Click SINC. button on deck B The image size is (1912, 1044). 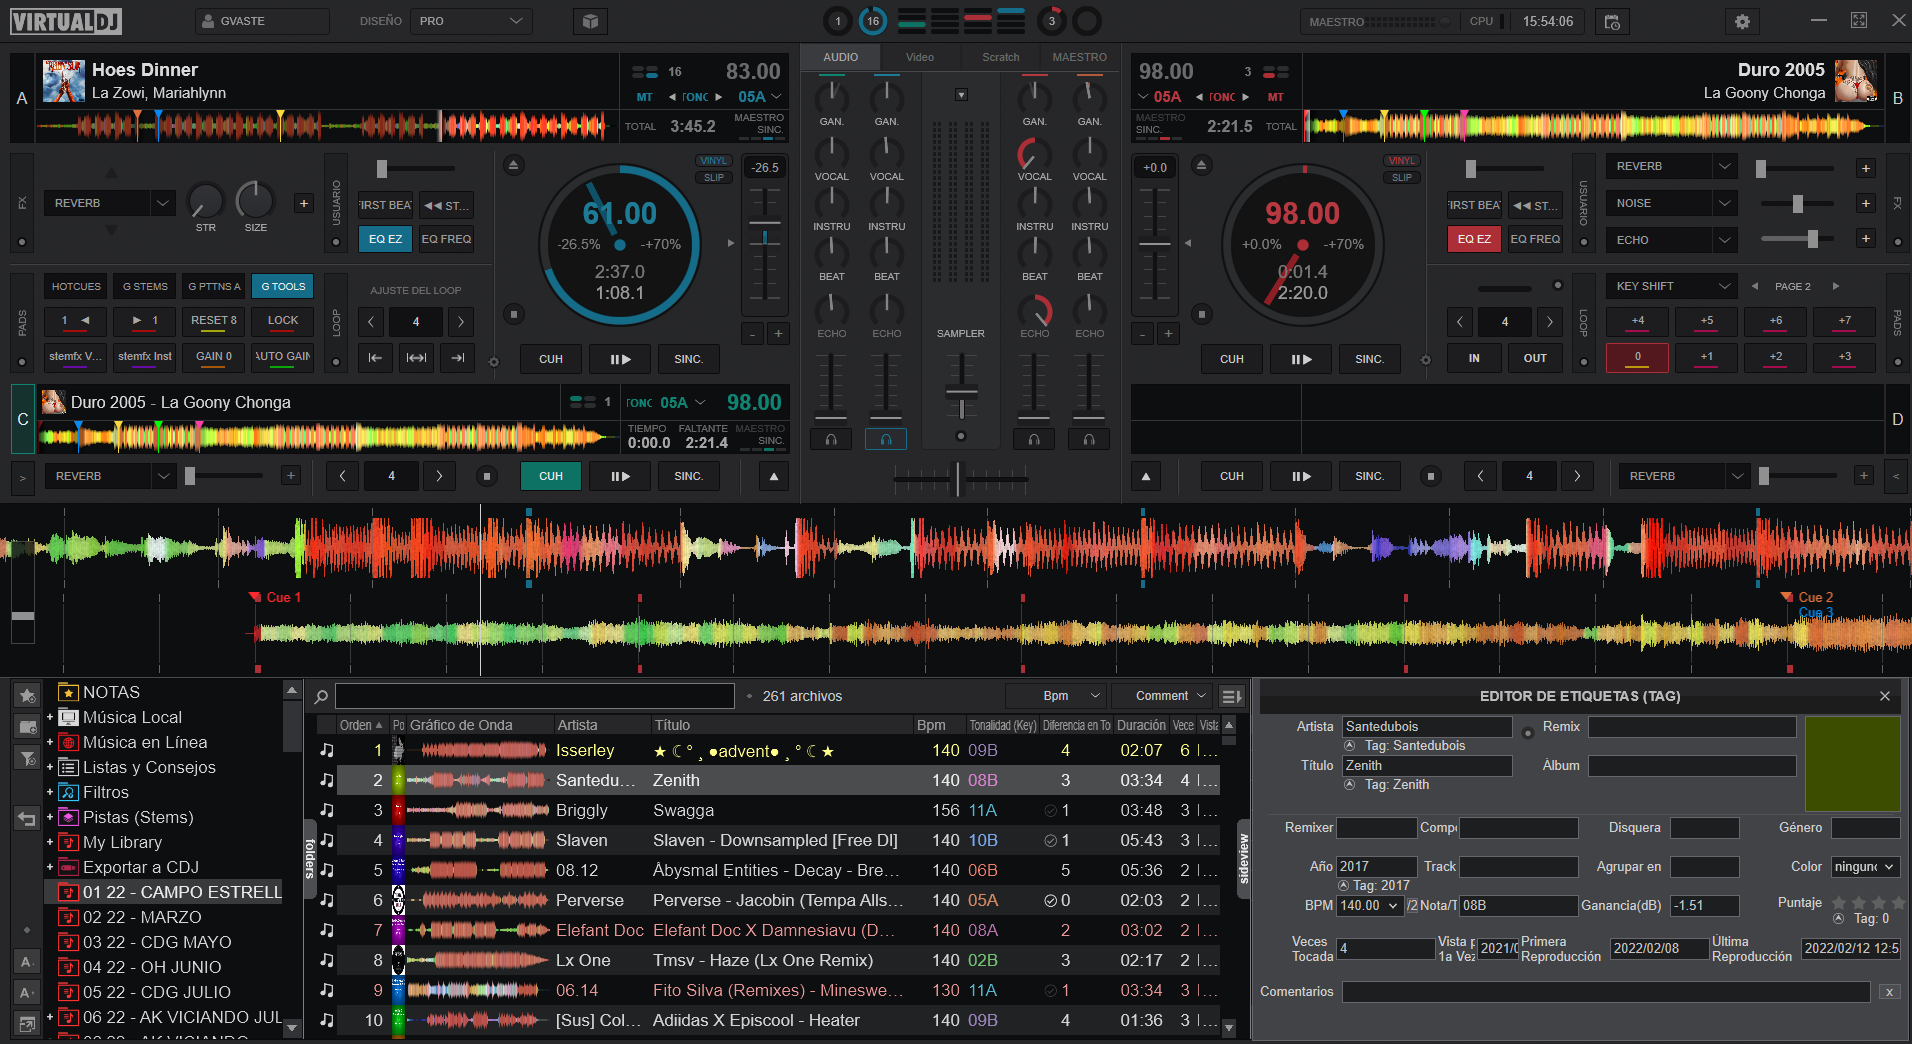coord(1369,359)
